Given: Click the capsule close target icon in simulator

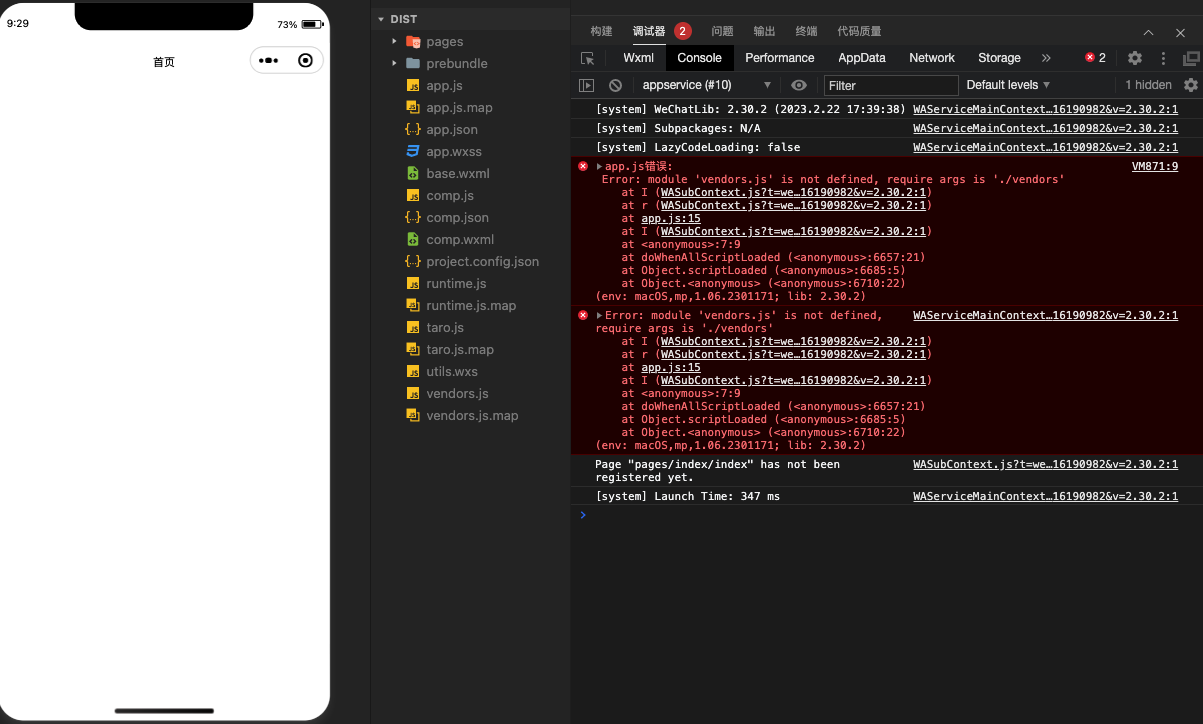Looking at the screenshot, I should pos(303,61).
